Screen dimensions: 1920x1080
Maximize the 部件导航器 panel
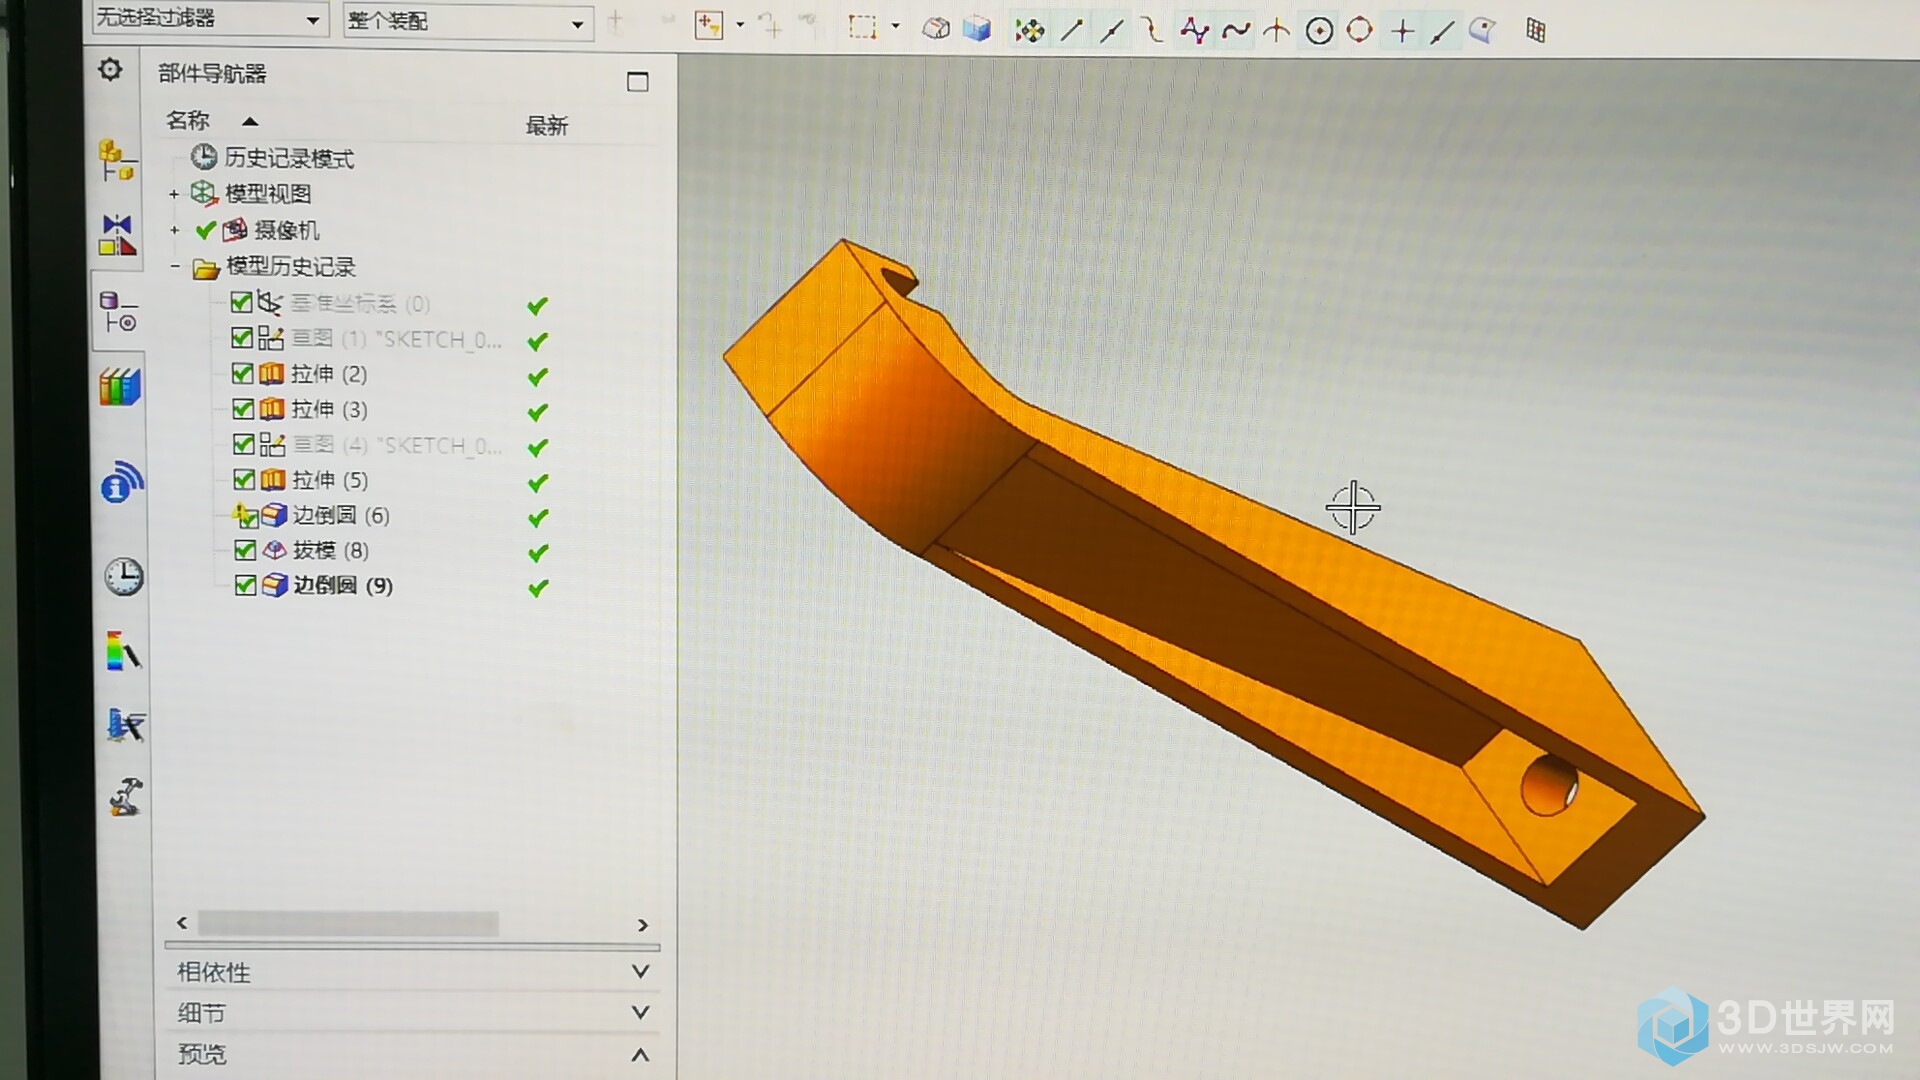coord(637,81)
